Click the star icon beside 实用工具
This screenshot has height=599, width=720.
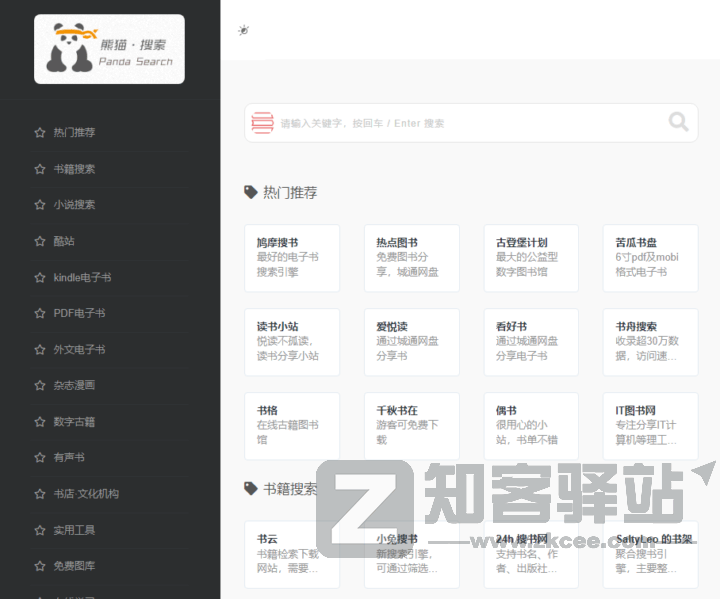point(40,530)
